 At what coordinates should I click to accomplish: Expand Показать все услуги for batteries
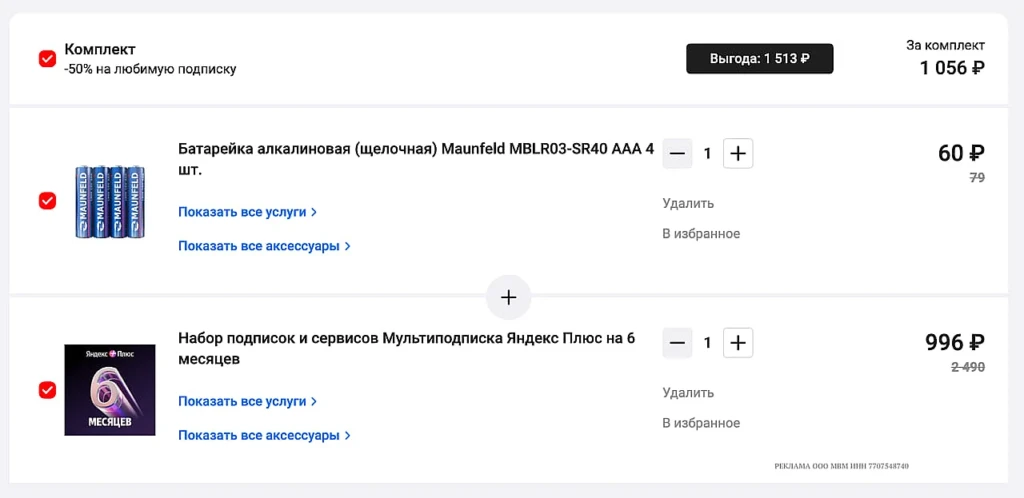248,212
